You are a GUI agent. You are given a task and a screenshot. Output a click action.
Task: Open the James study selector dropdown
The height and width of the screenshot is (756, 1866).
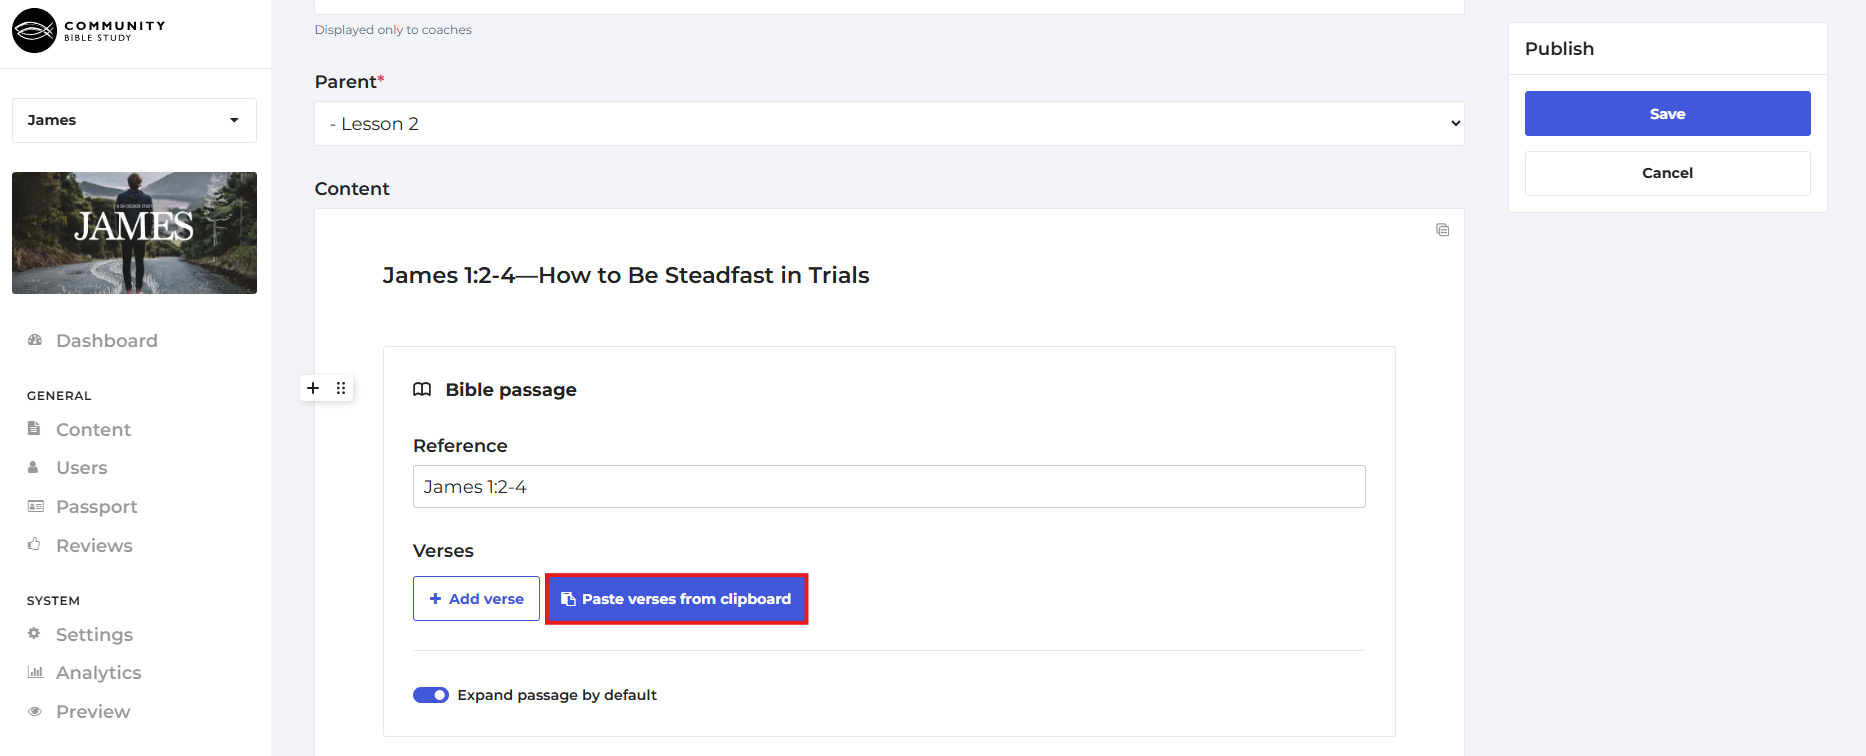[x=134, y=120]
